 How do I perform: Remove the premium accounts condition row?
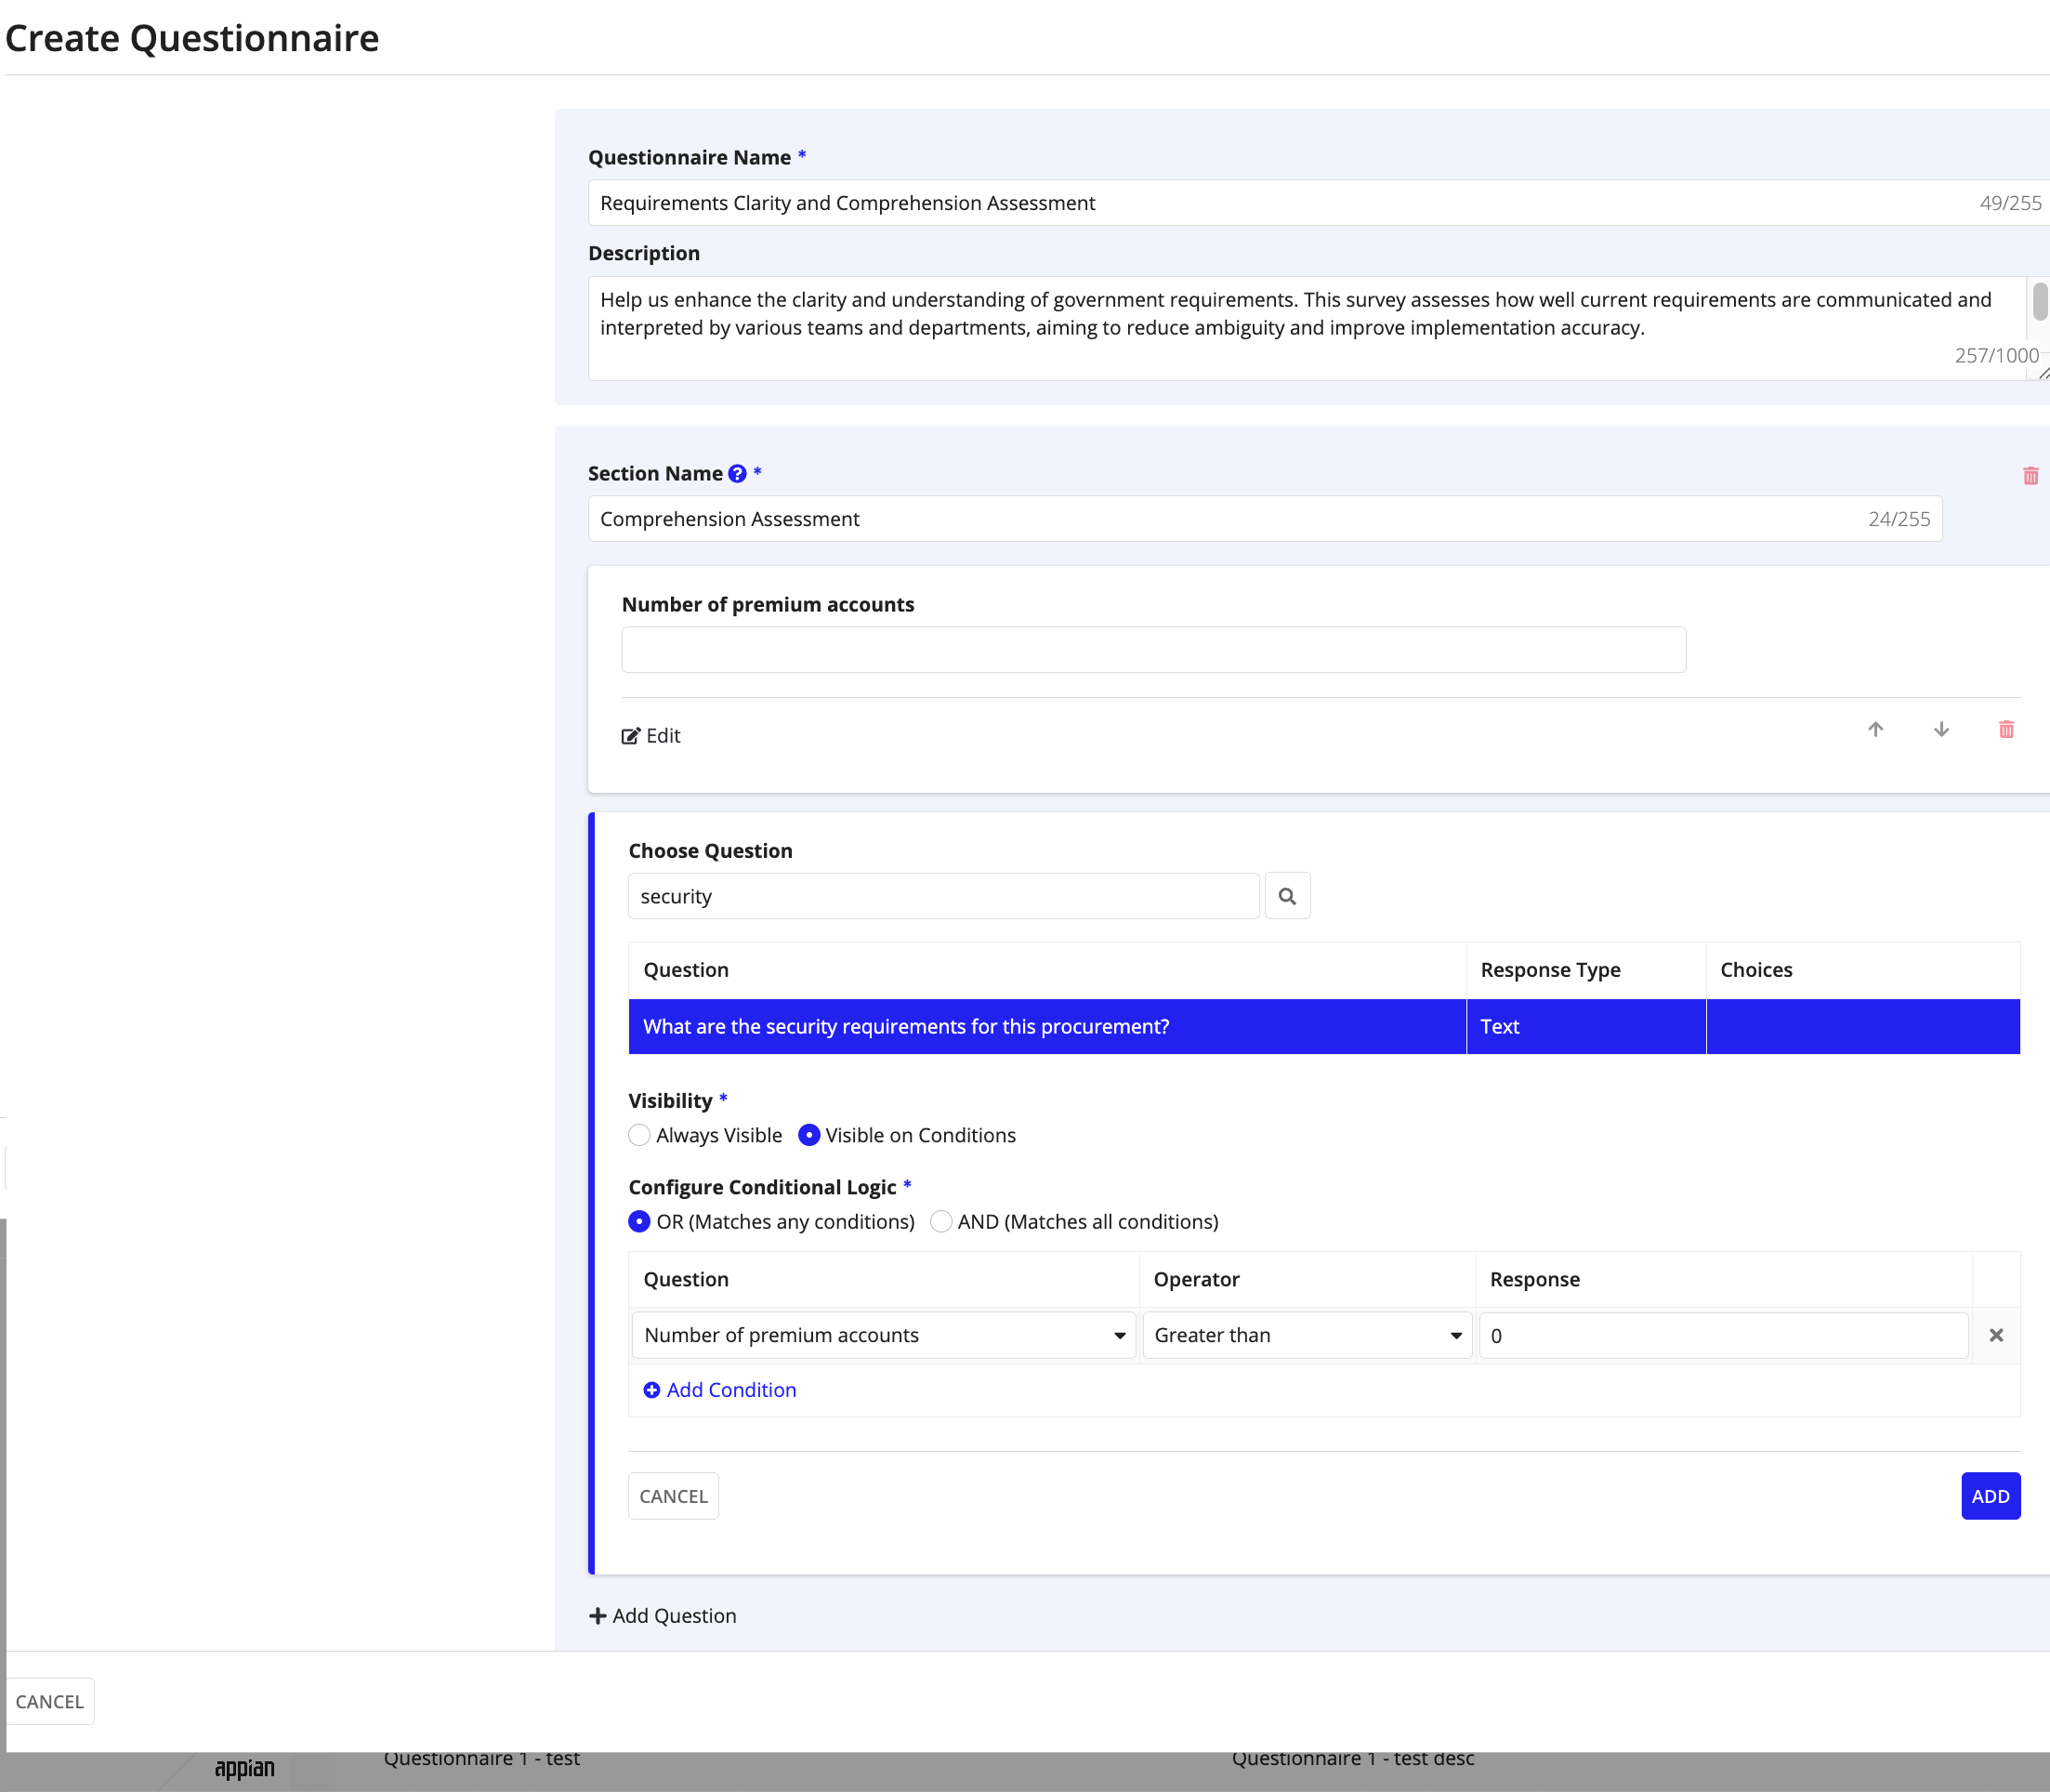pyautogui.click(x=1996, y=1335)
